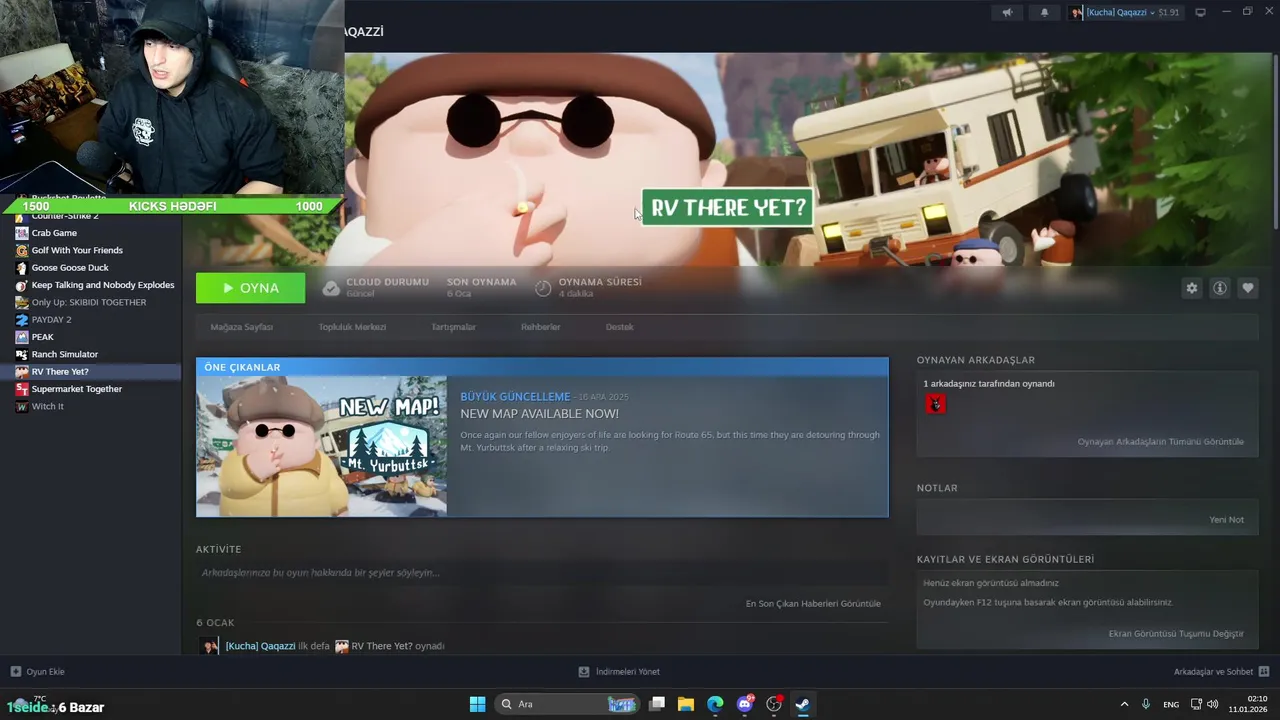Click Oynayan Arkadaşların Tümünü Görüntüle

pyautogui.click(x=1160, y=442)
